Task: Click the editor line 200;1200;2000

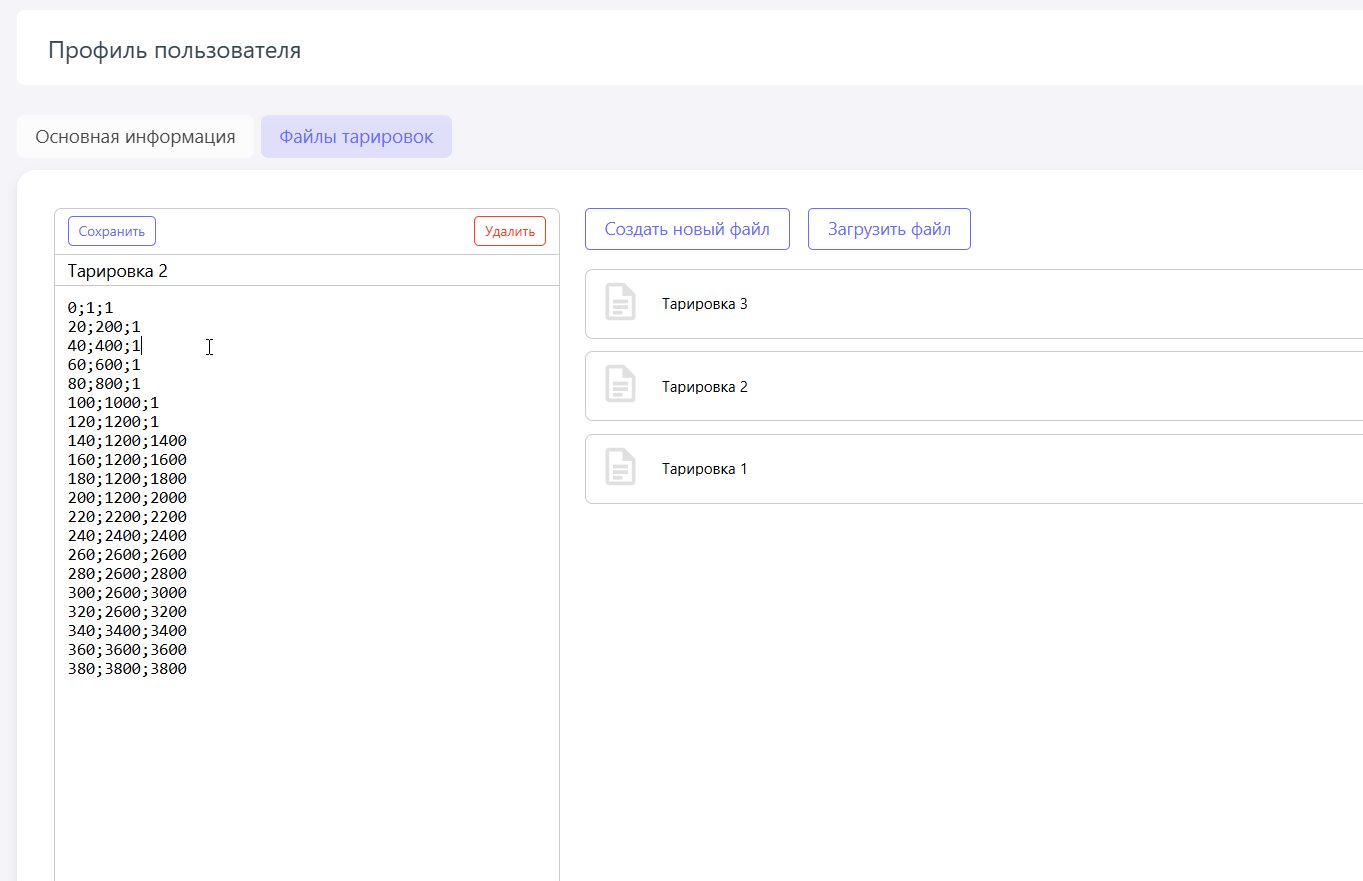Action: click(127, 498)
